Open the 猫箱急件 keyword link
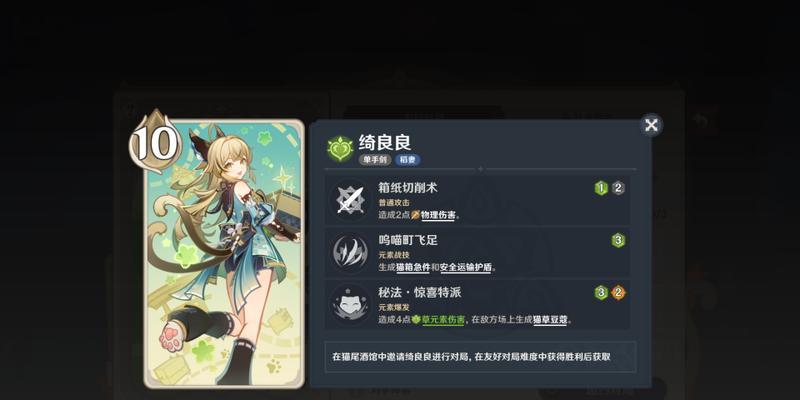This screenshot has height=400, width=800. pos(413,267)
